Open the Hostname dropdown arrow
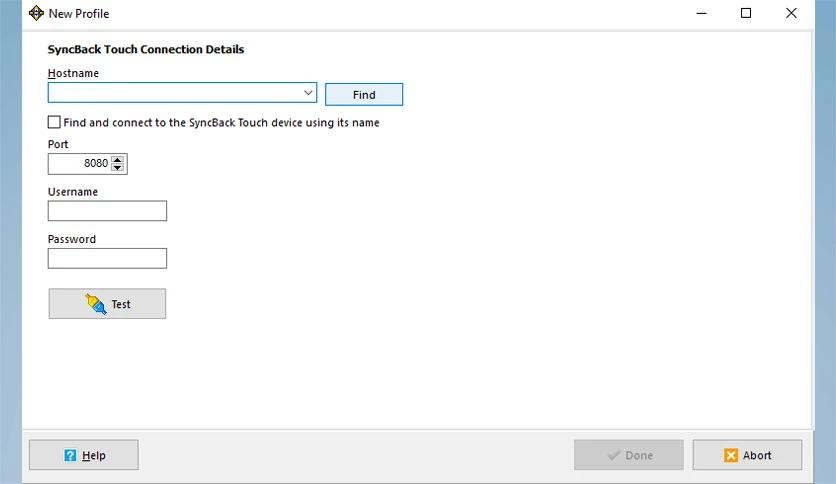This screenshot has height=484, width=836. click(x=308, y=93)
